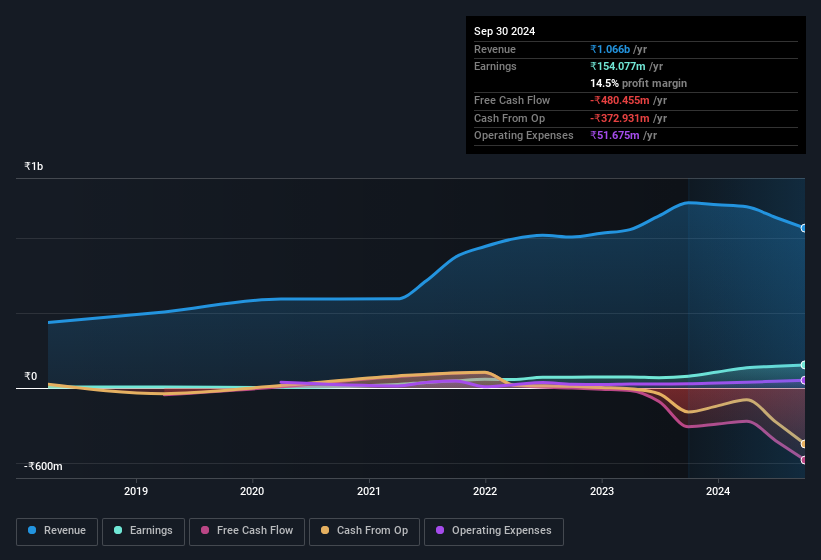Click the ₹154.077m earnings value
Viewport: 821px width, 560px height.
pyautogui.click(x=618, y=66)
